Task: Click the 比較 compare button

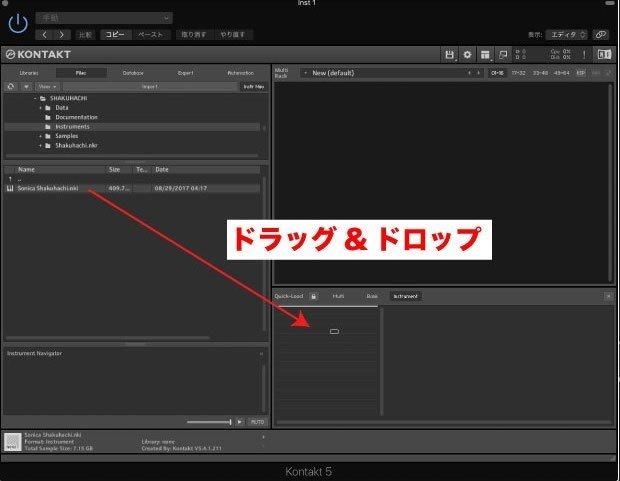Action: pos(85,35)
